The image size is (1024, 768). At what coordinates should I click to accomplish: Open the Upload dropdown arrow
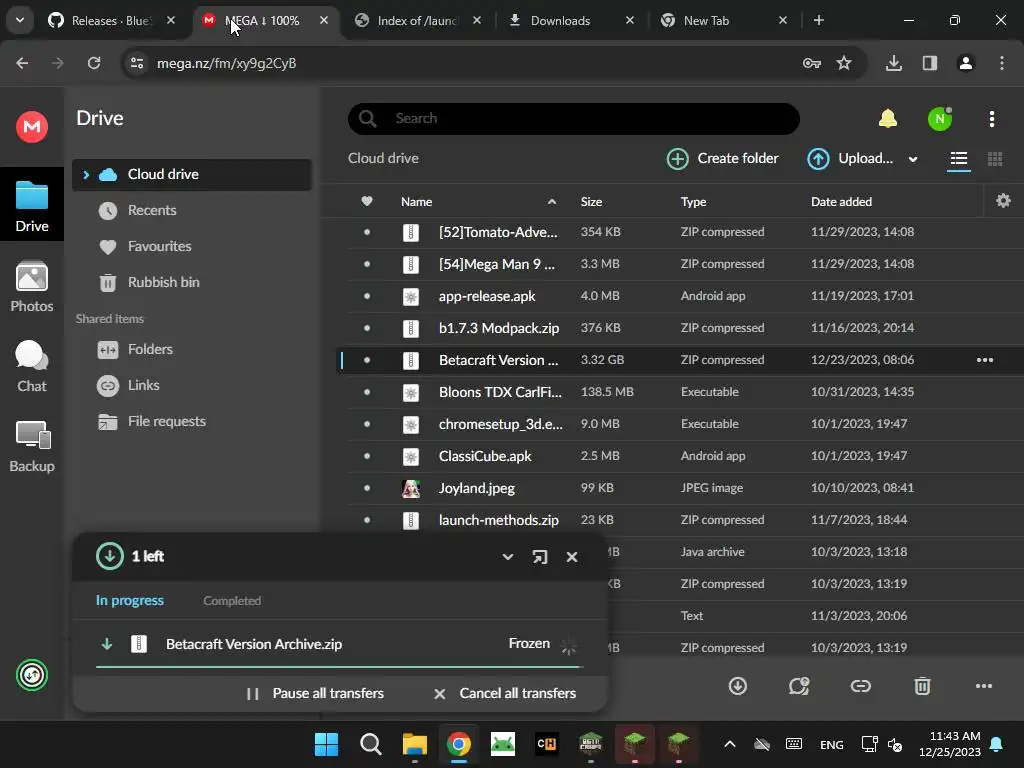point(912,159)
